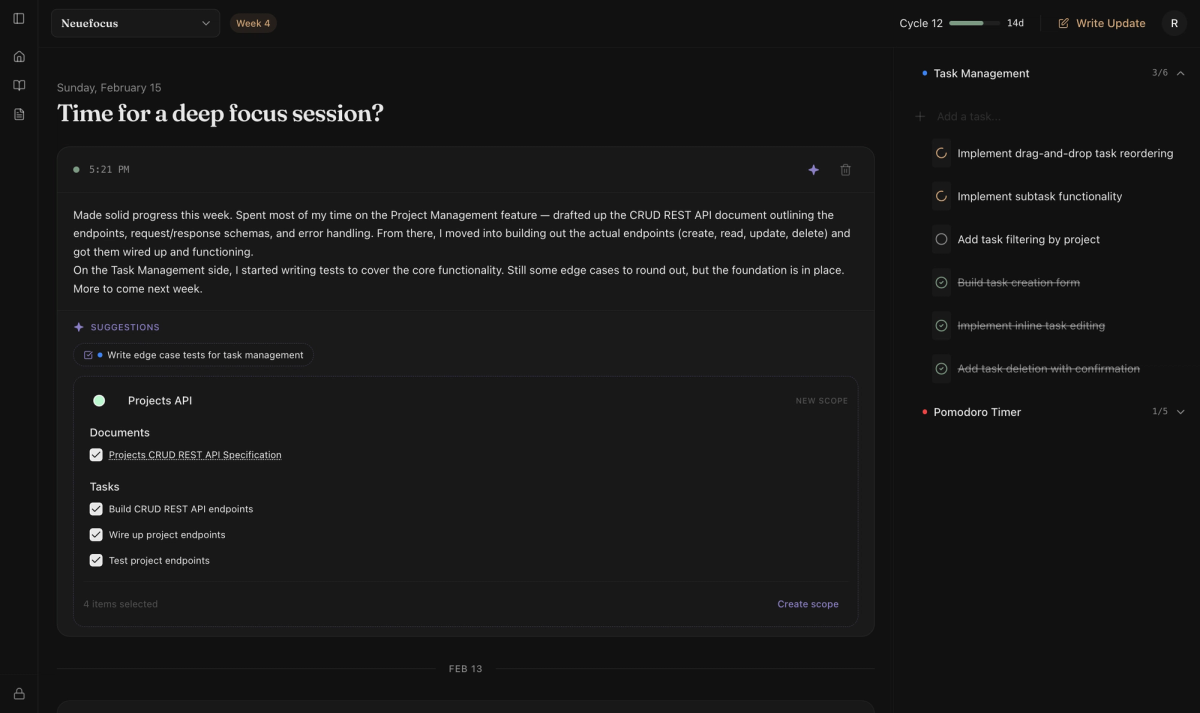Click the plus icon next to Add a task
1200x713 pixels.
click(x=919, y=116)
